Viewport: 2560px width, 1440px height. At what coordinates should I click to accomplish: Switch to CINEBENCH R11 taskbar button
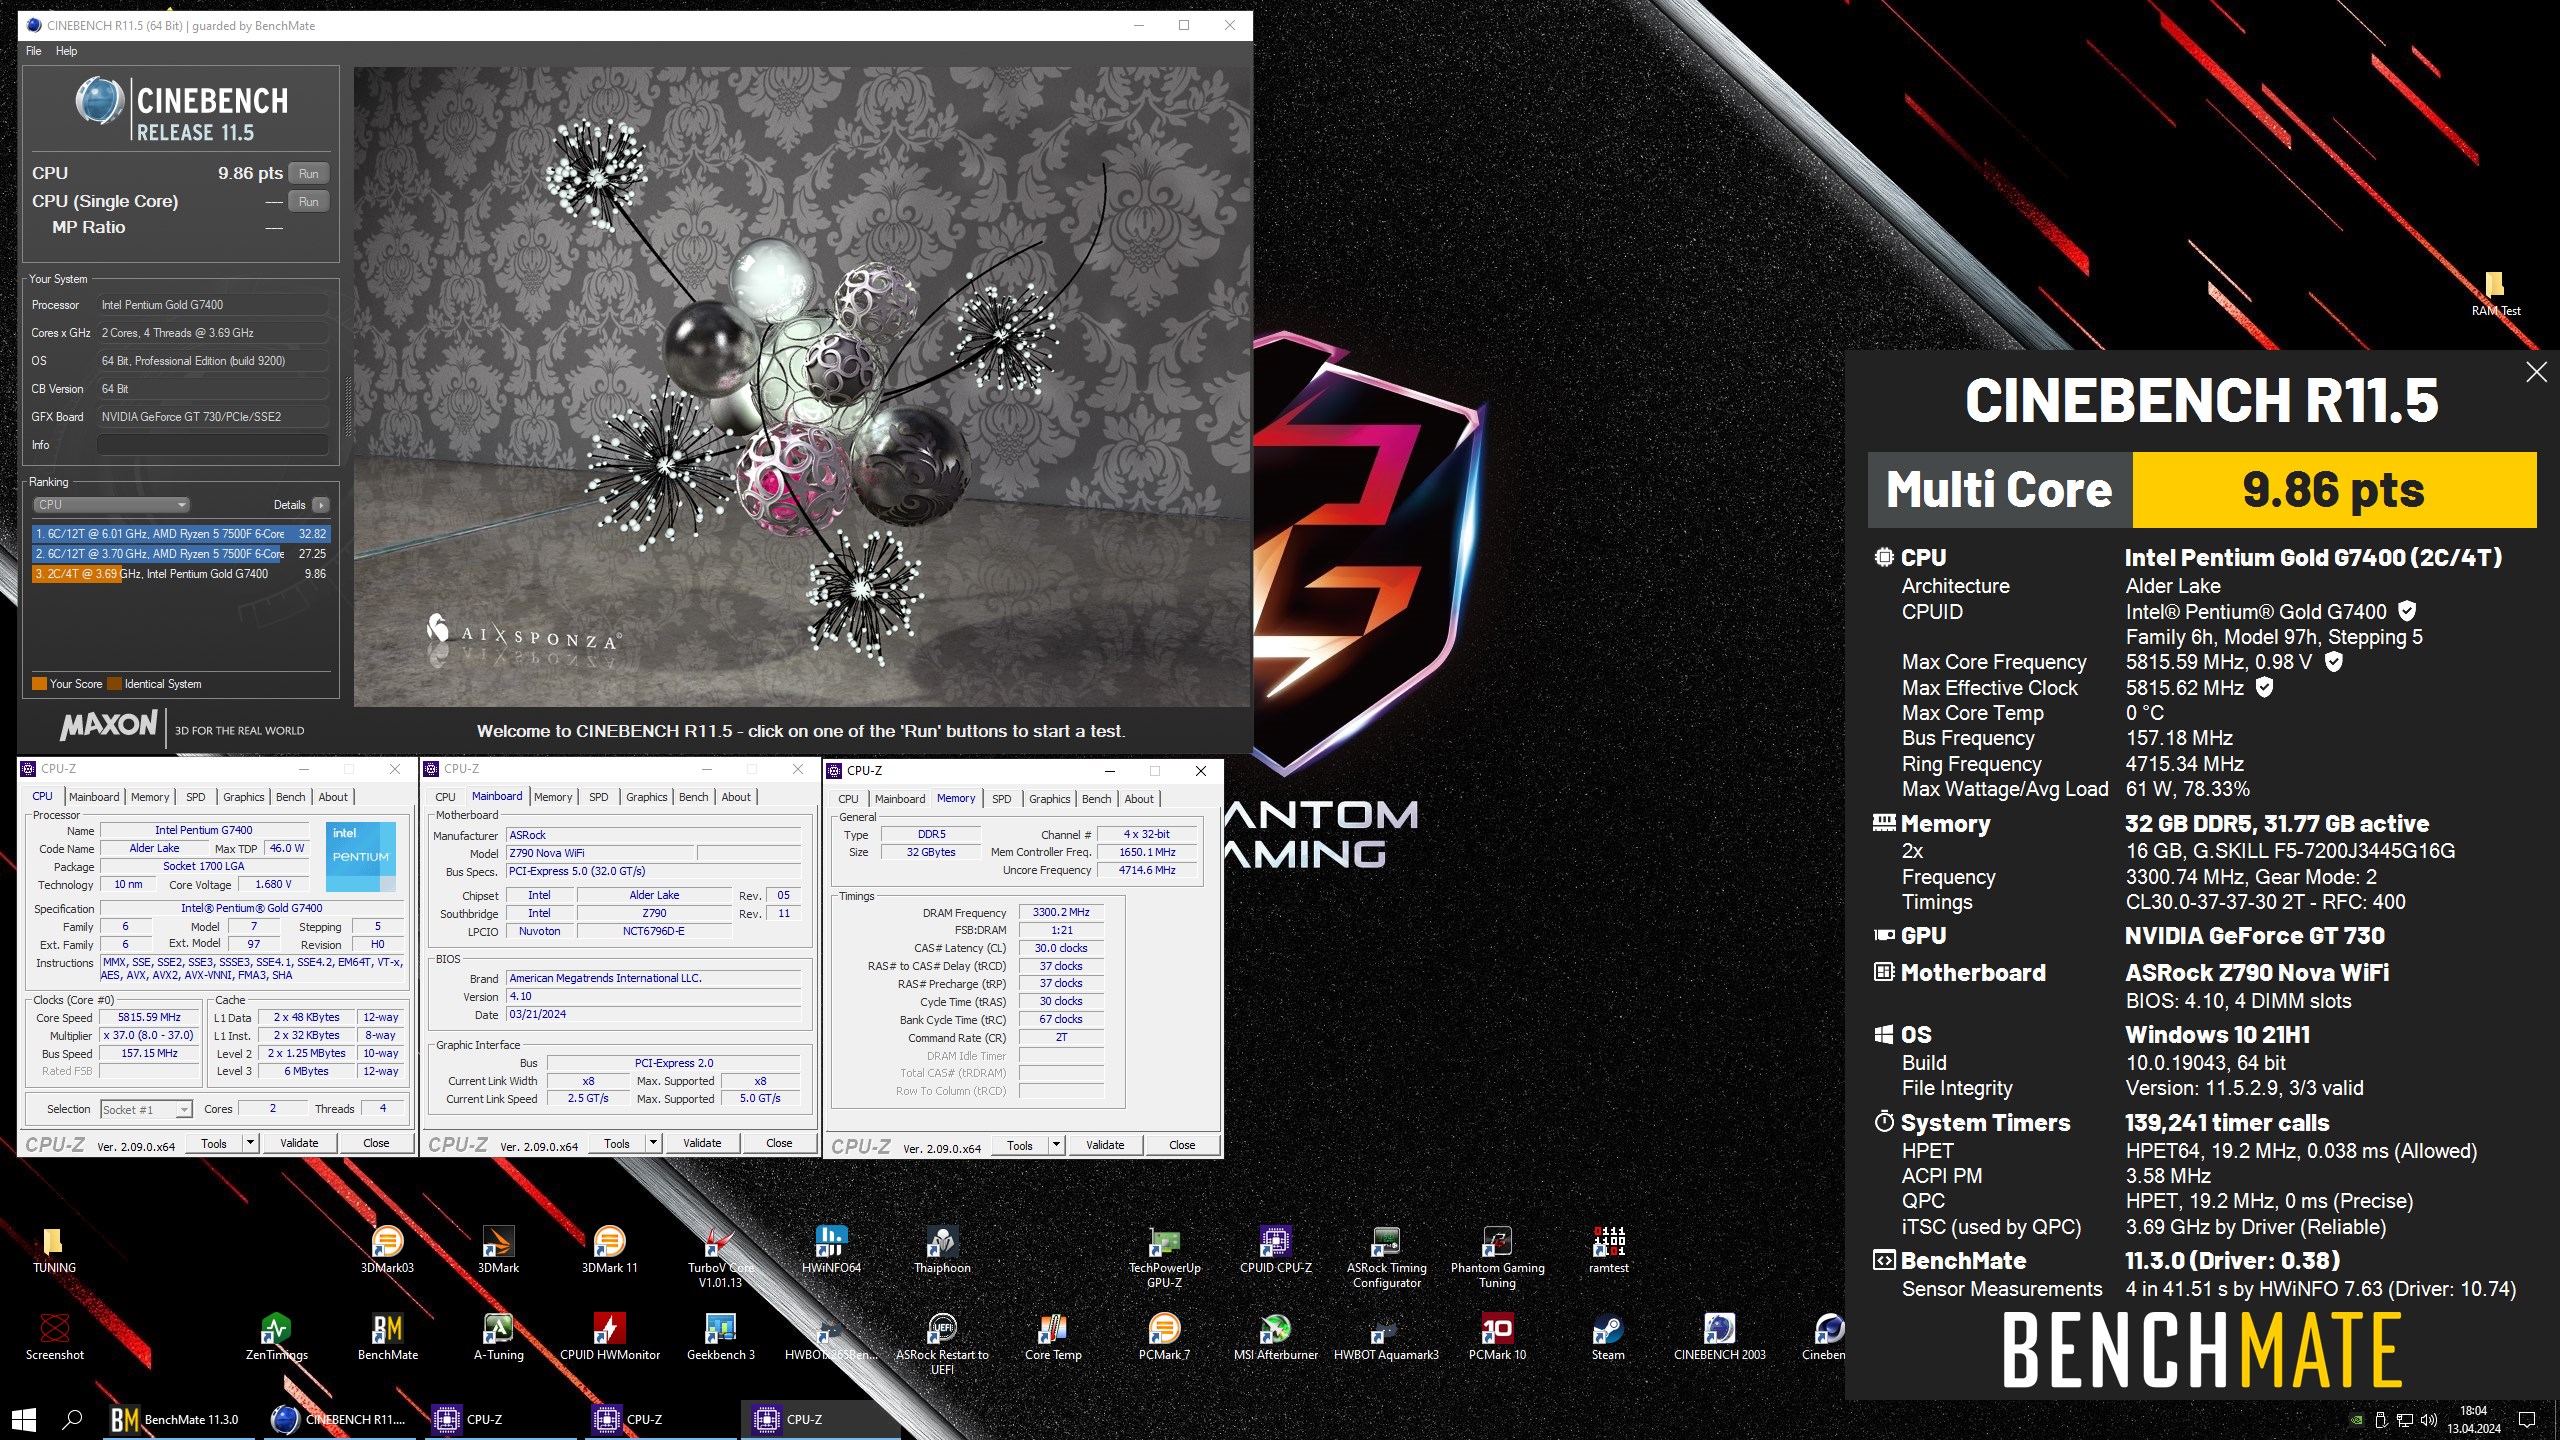(x=339, y=1419)
